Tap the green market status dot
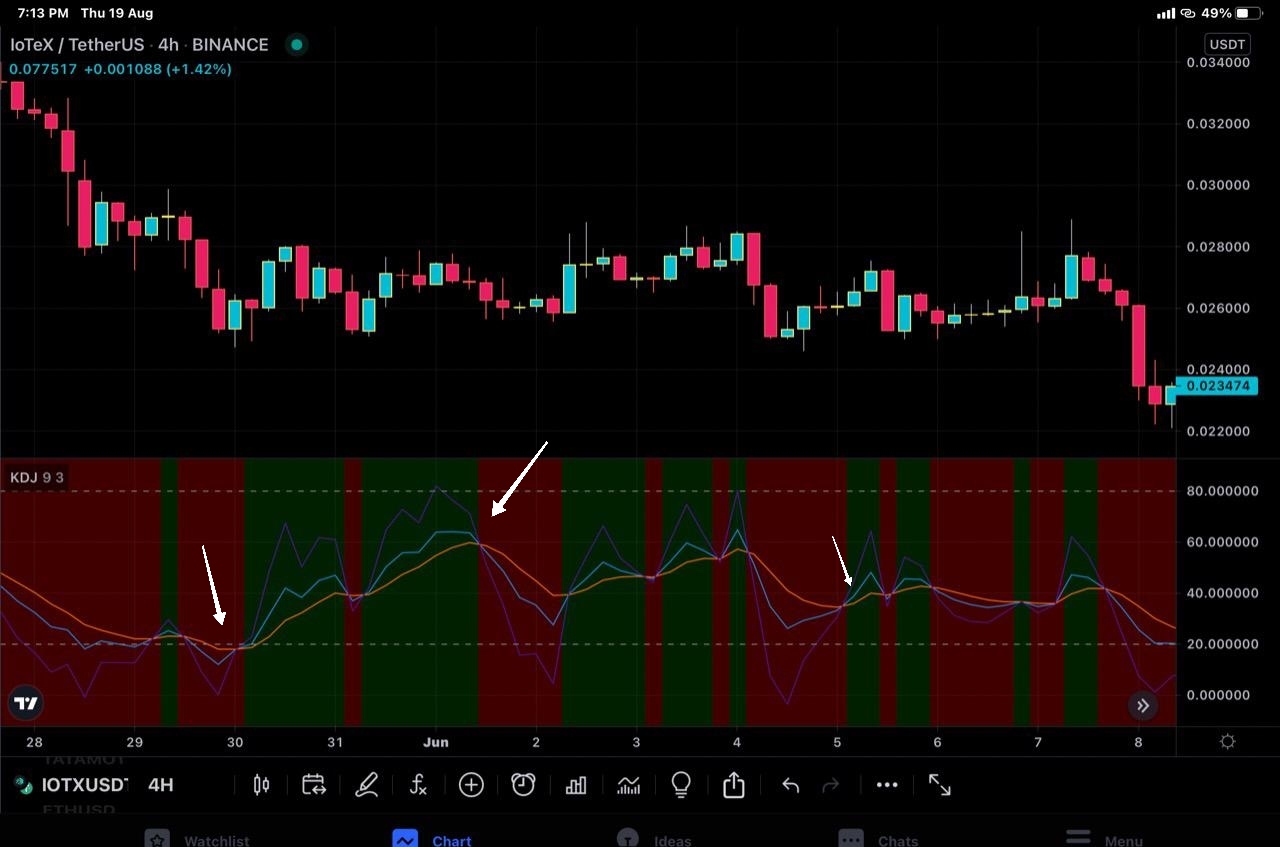1280x847 pixels. pyautogui.click(x=295, y=44)
